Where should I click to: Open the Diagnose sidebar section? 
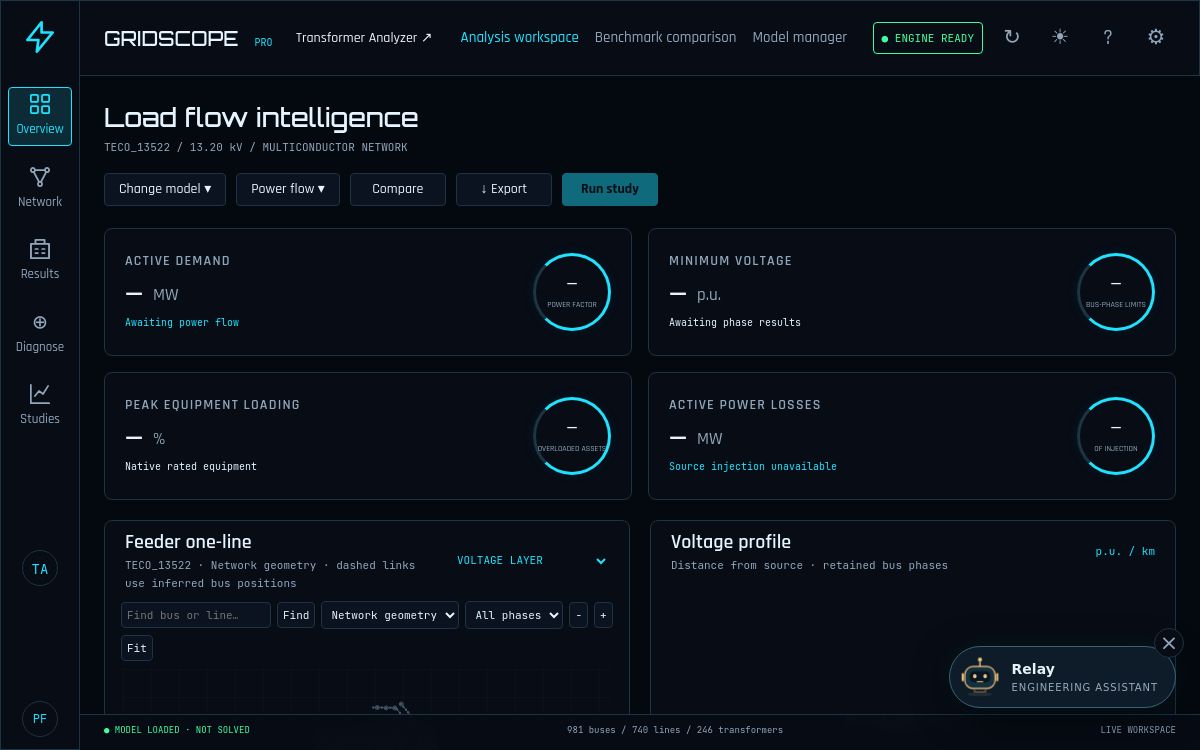point(40,333)
